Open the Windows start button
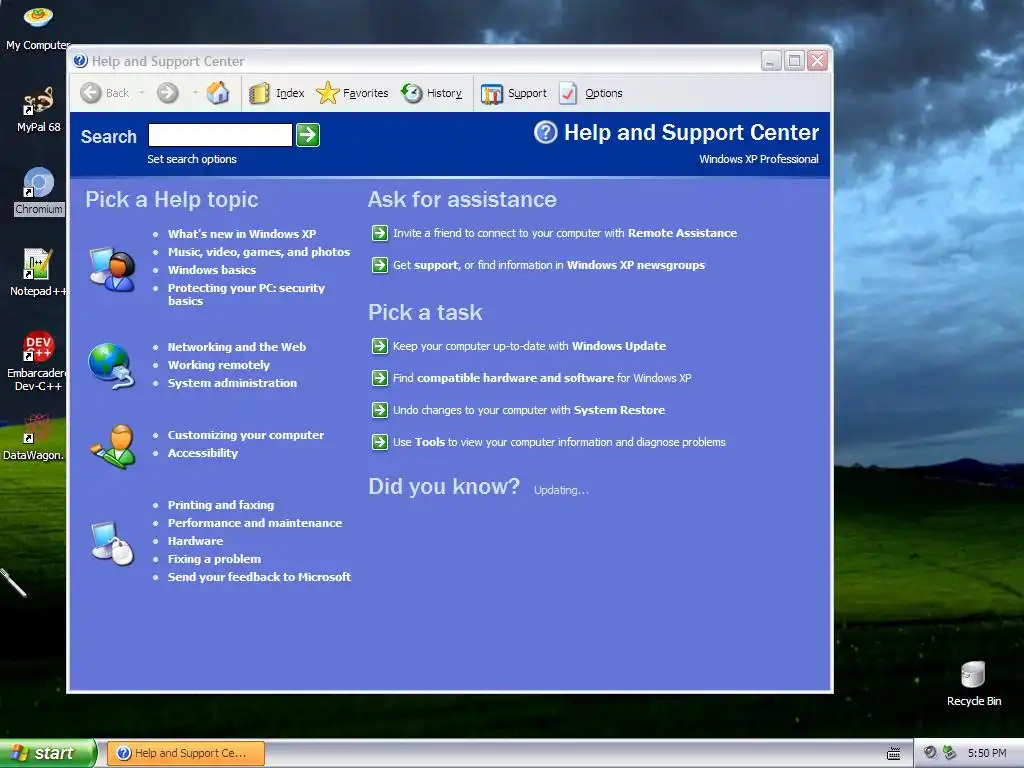Screen dimensions: 1024x768 pyautogui.click(x=48, y=753)
